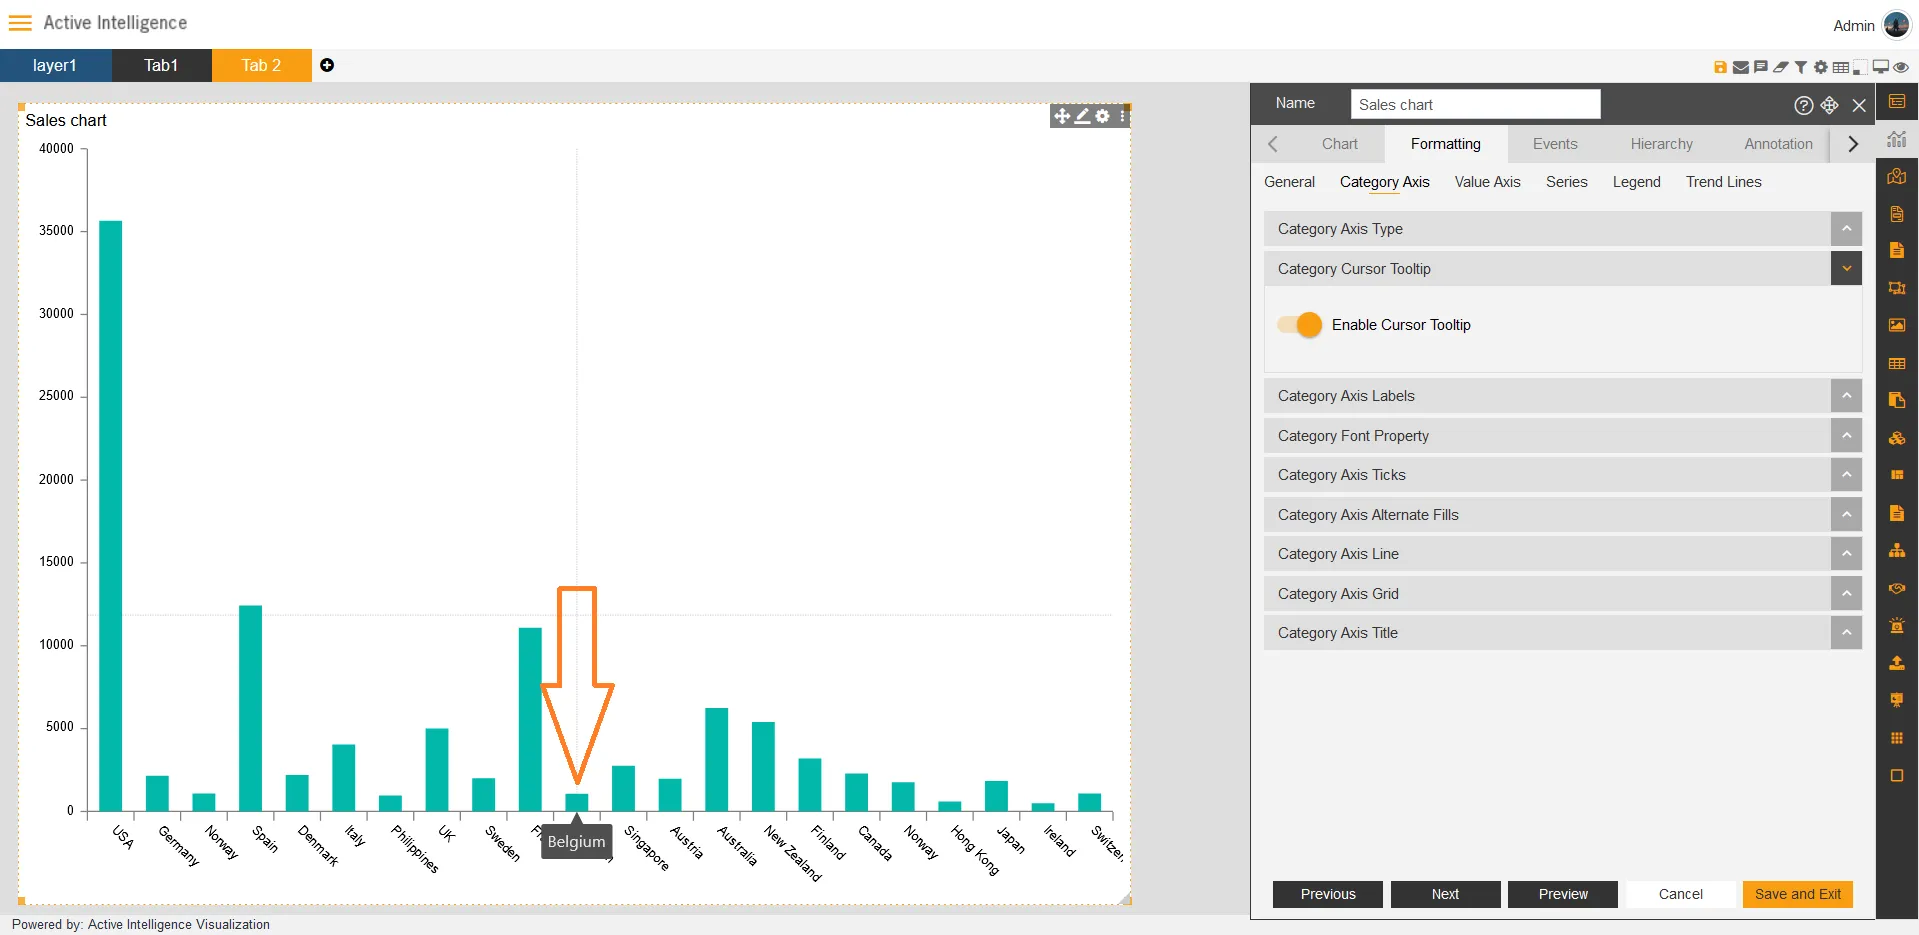This screenshot has height=935, width=1919.
Task: Expand the Category Axis Labels section
Action: 1846,396
